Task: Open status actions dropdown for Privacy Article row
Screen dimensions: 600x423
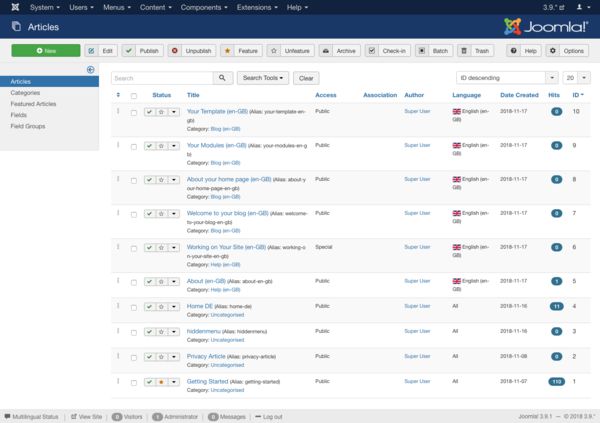Action: pos(174,357)
